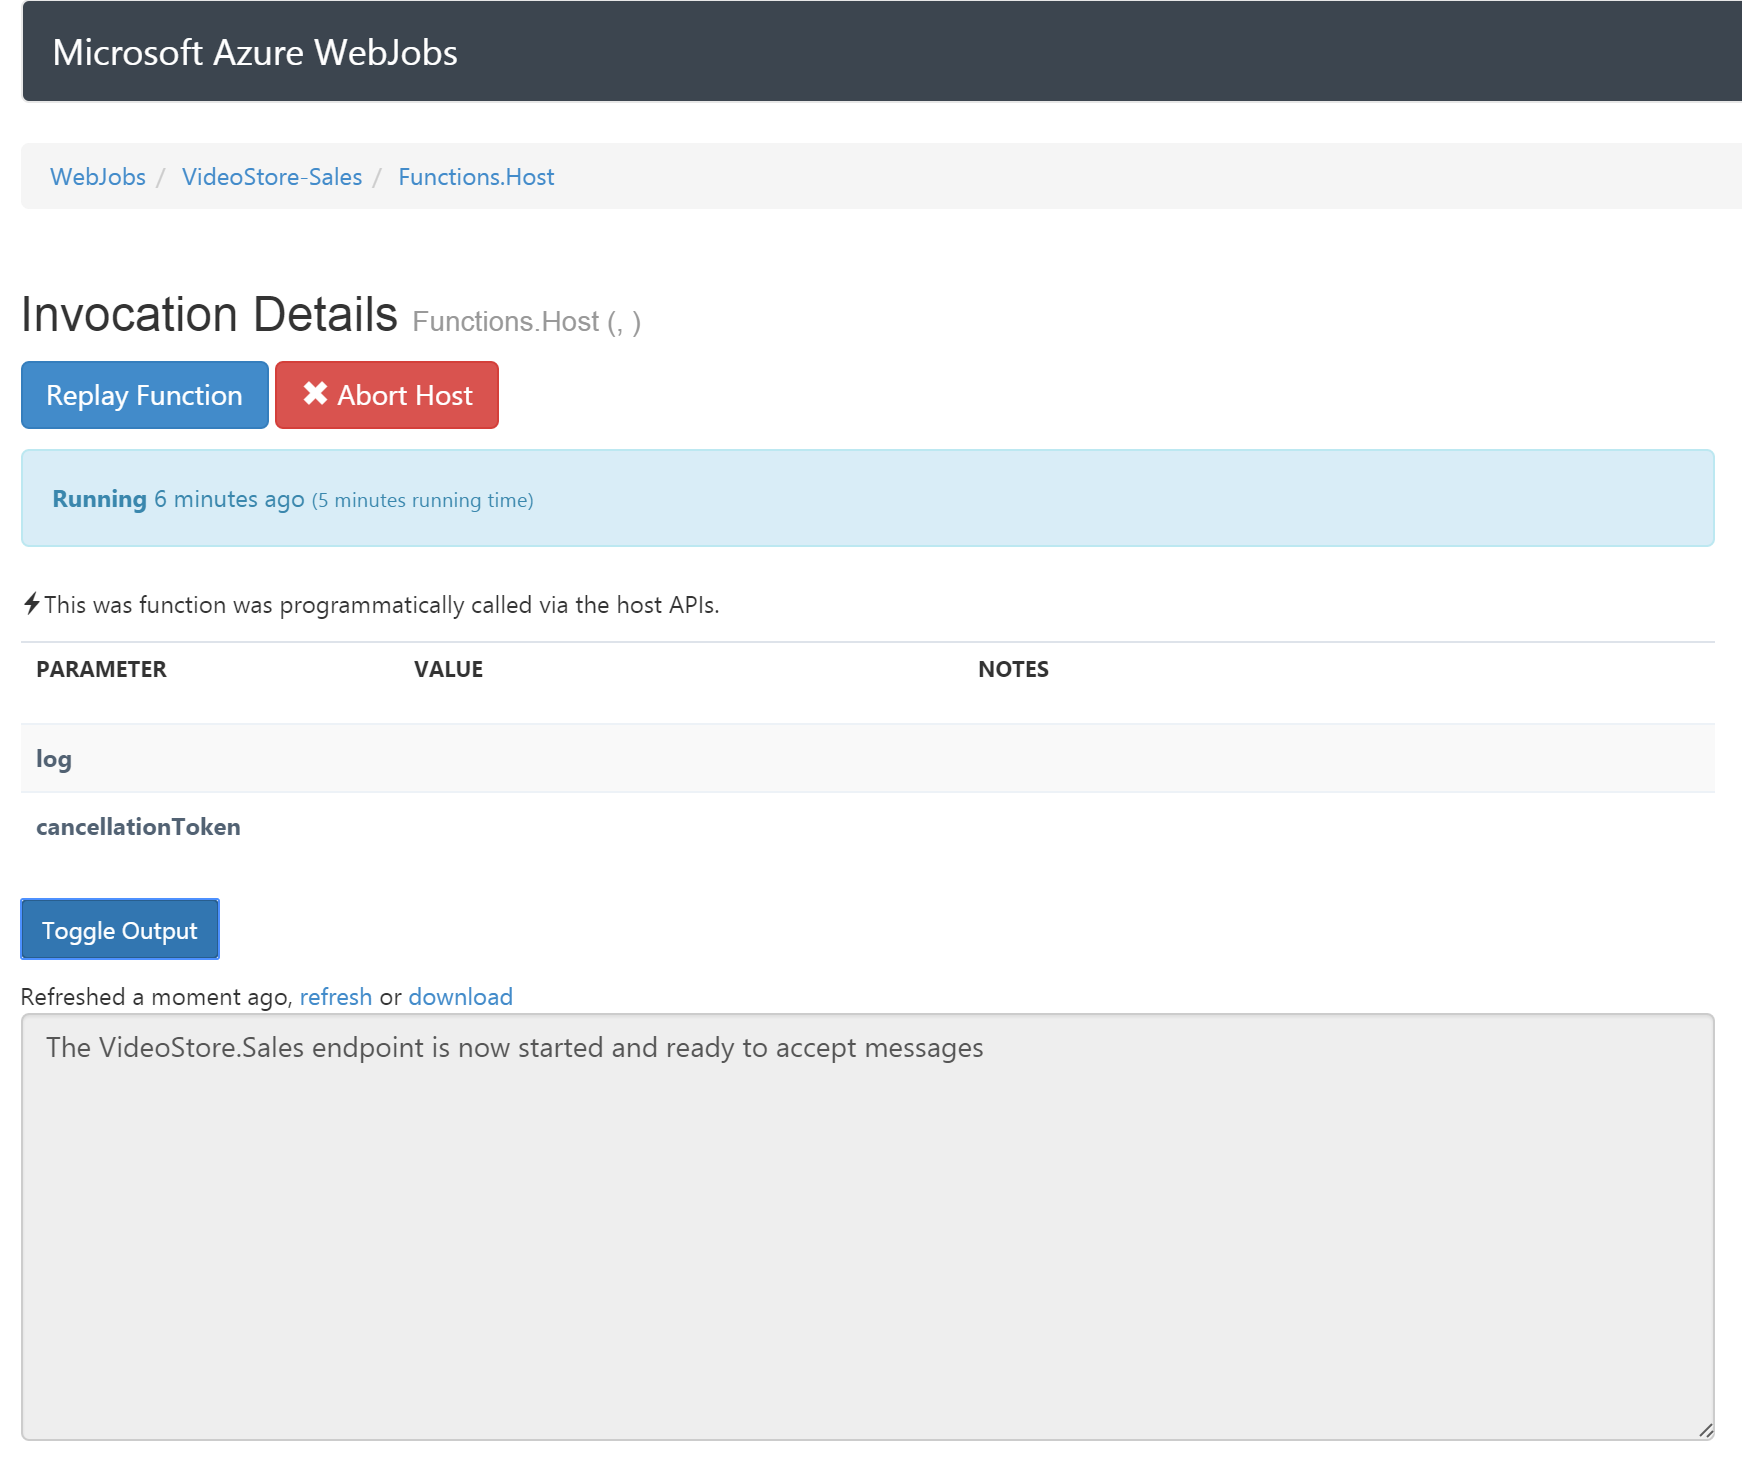Image resolution: width=1742 pixels, height=1461 pixels.
Task: Click the download output link
Action: click(461, 997)
